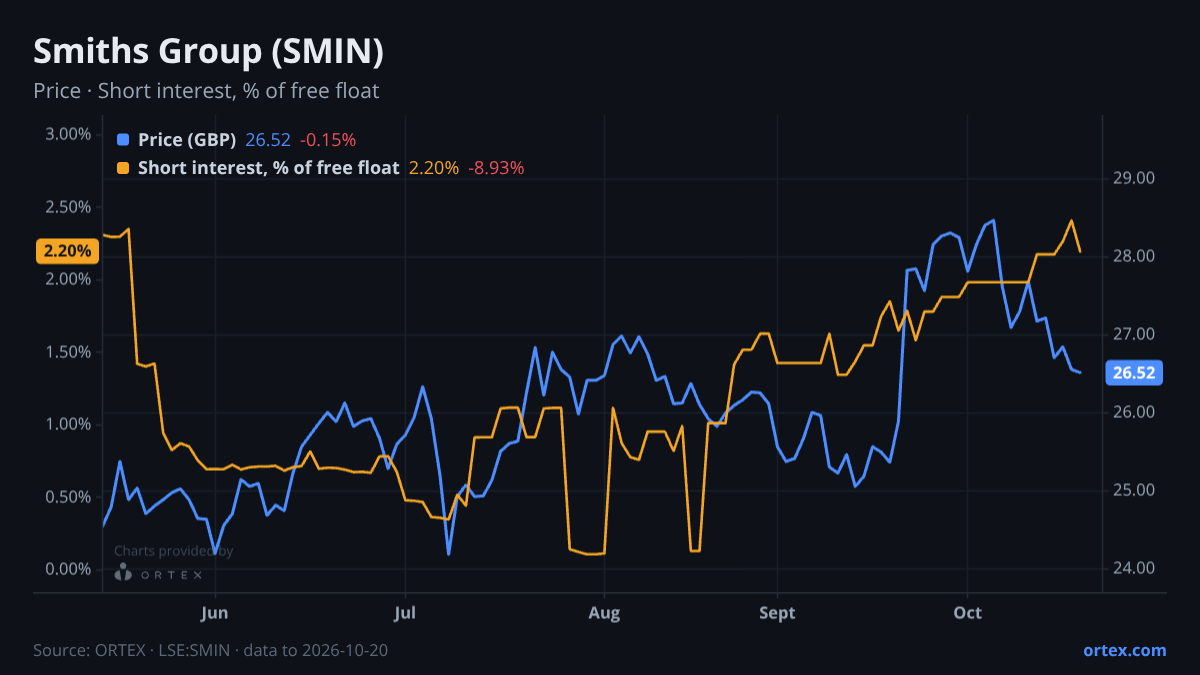Click the blue Price legend swatch
Screen dimensions: 1200x675
(x=123, y=139)
